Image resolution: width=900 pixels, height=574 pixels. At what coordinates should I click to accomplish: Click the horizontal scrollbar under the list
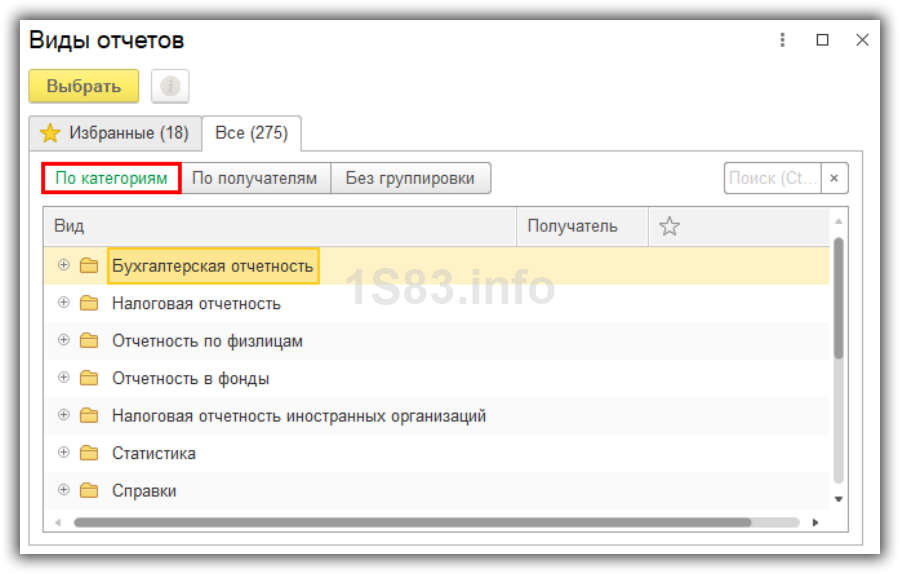pos(412,522)
